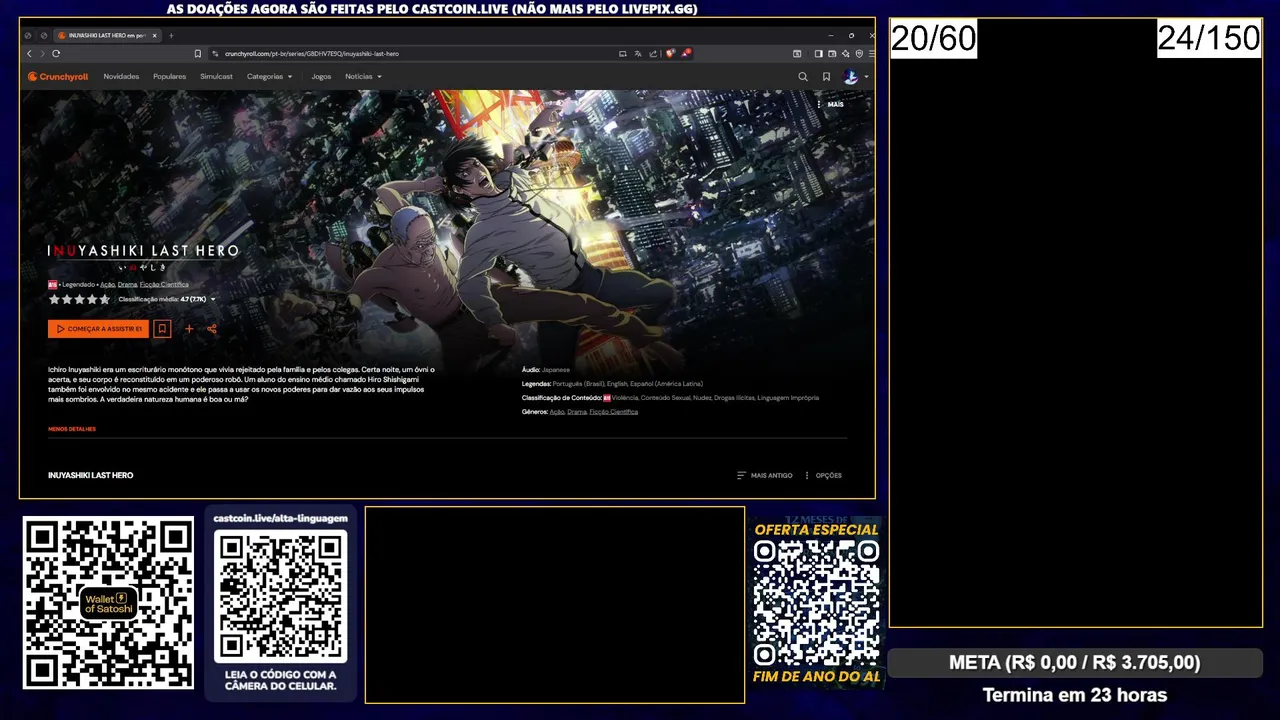
Task: Bookmark this page from the address bar
Action: click(x=198, y=53)
